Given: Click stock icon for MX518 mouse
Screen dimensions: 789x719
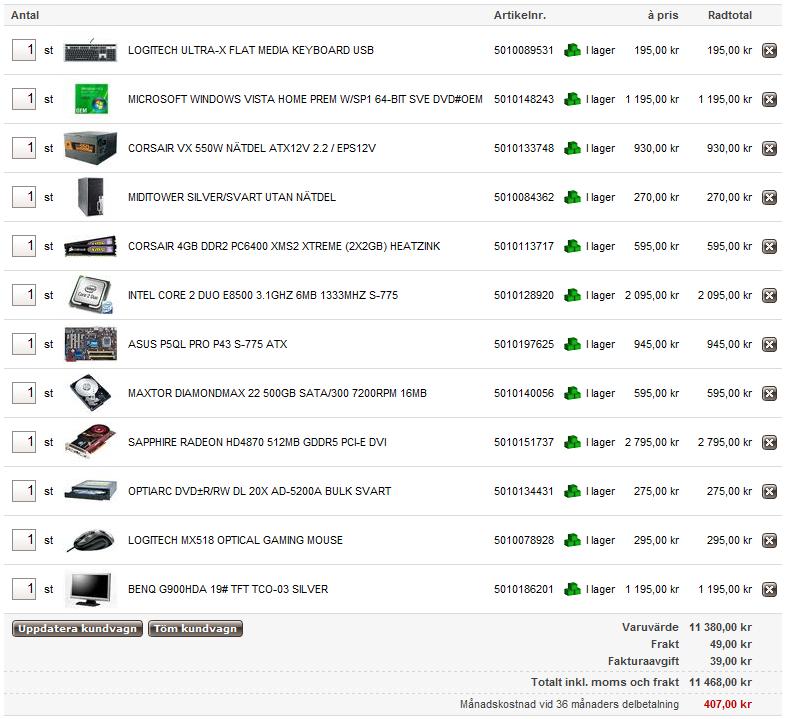Looking at the screenshot, I should pos(573,540).
